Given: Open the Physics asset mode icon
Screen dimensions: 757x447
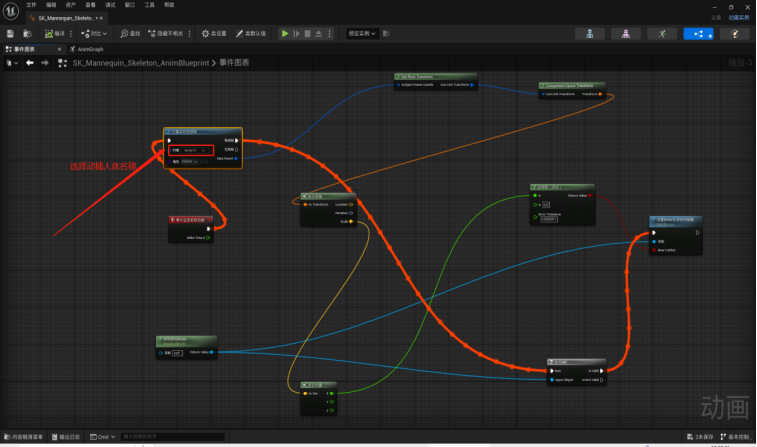Looking at the screenshot, I should pyautogui.click(x=735, y=34).
